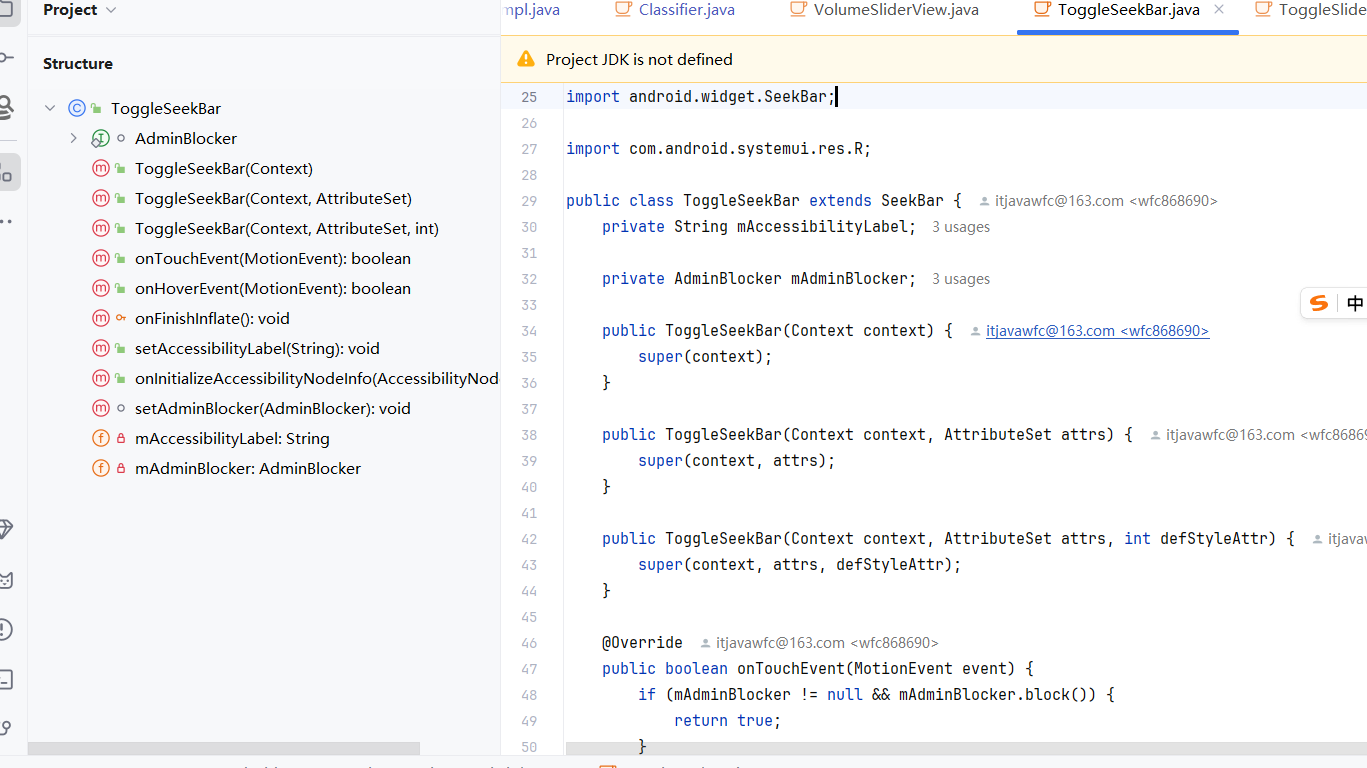This screenshot has height=768, width=1367.
Task: Click 'extends' keyword on line 29
Action: (840, 201)
